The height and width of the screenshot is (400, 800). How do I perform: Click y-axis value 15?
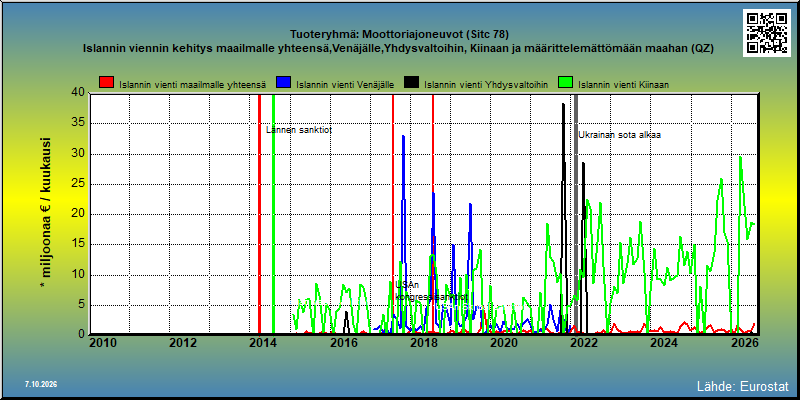(78, 244)
